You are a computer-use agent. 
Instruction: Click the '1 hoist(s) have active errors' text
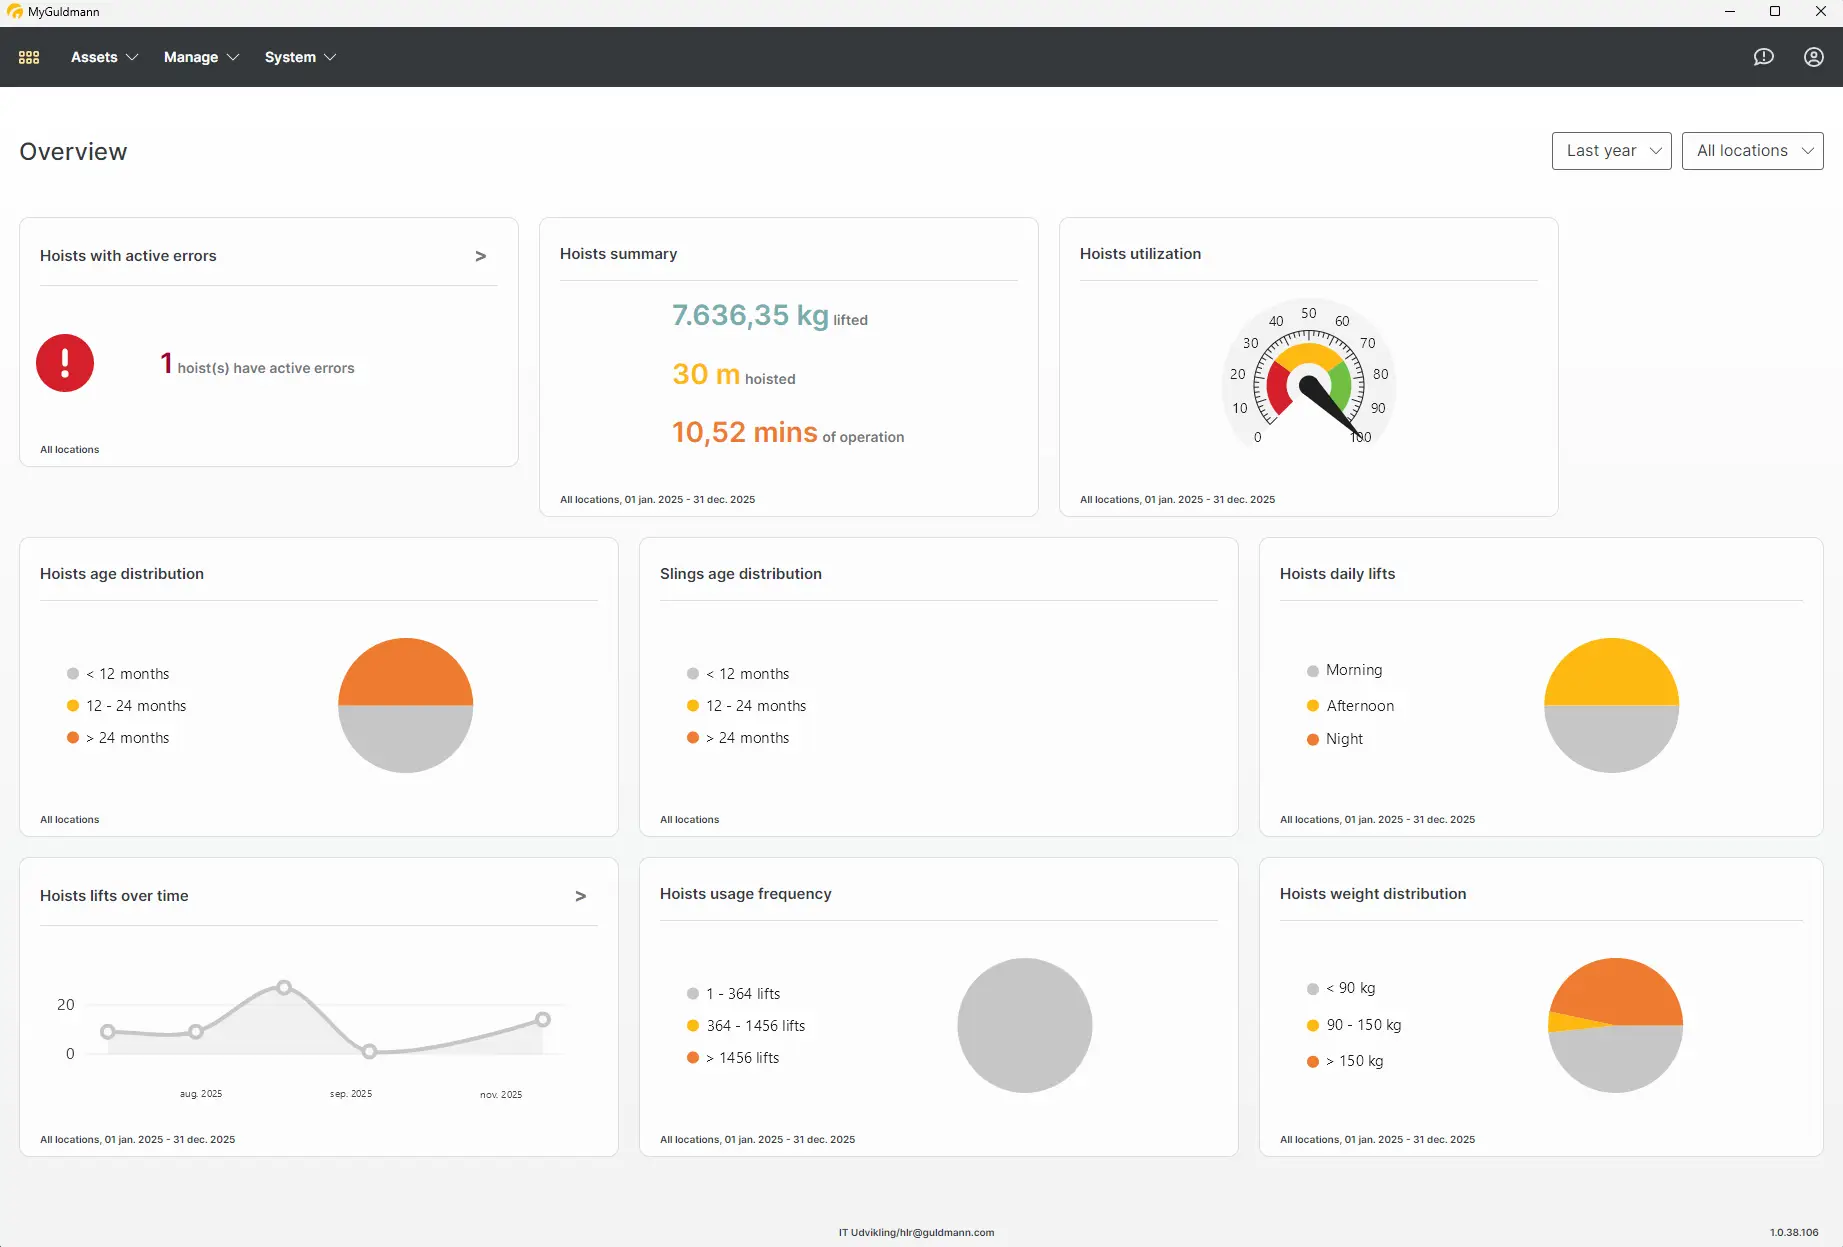pos(257,367)
